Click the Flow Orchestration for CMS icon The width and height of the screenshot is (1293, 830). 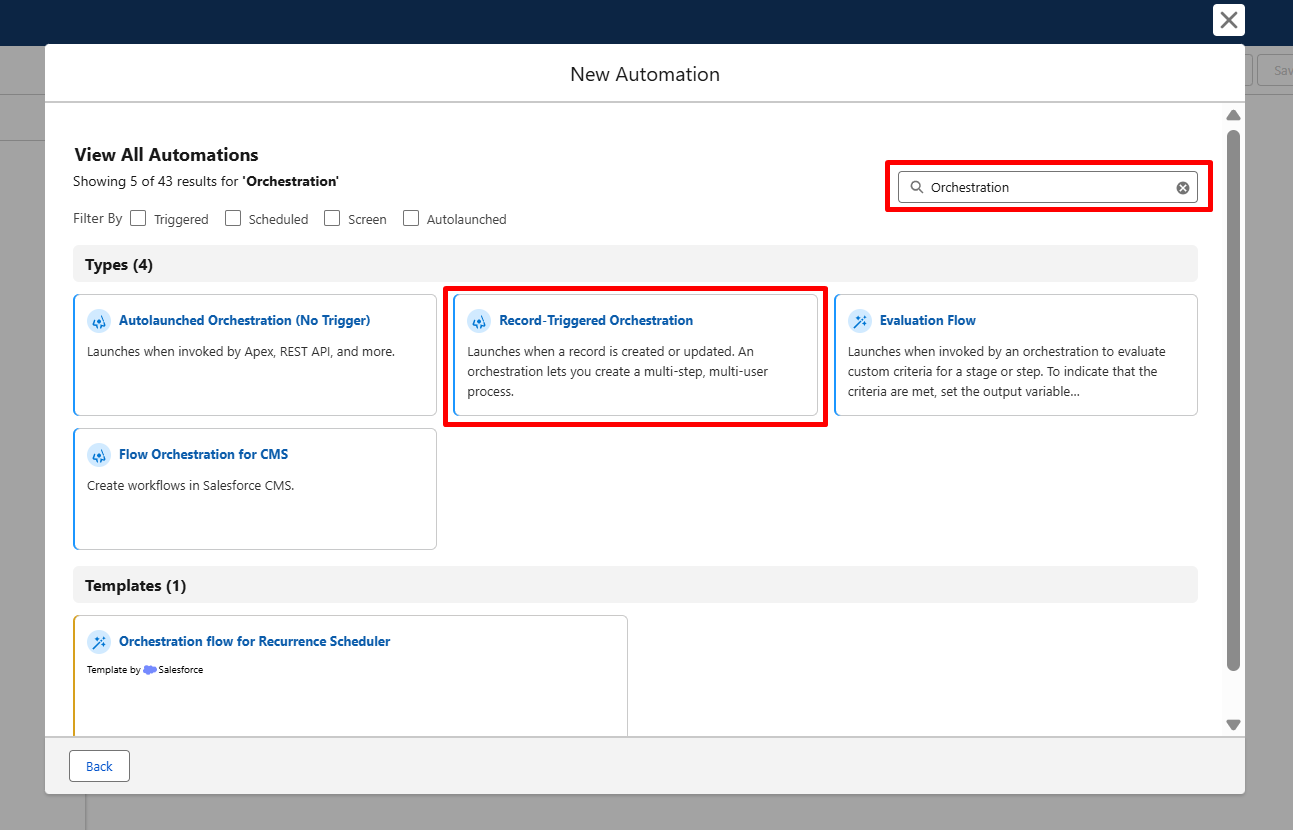click(x=99, y=455)
